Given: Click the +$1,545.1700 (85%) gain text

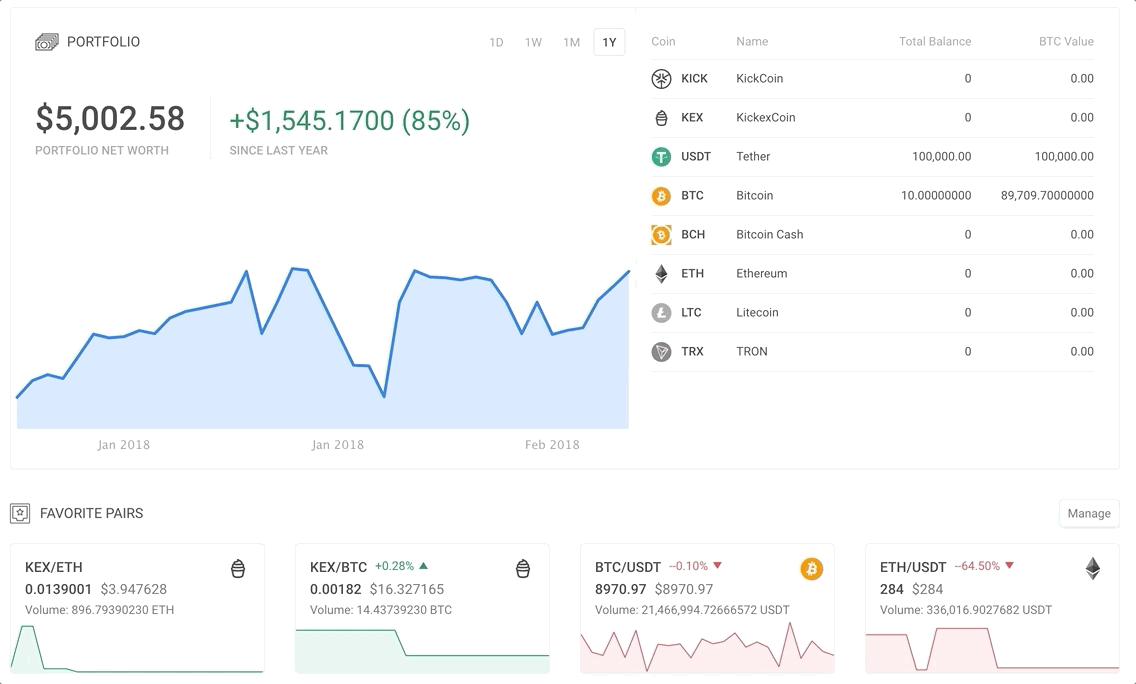Looking at the screenshot, I should (349, 120).
